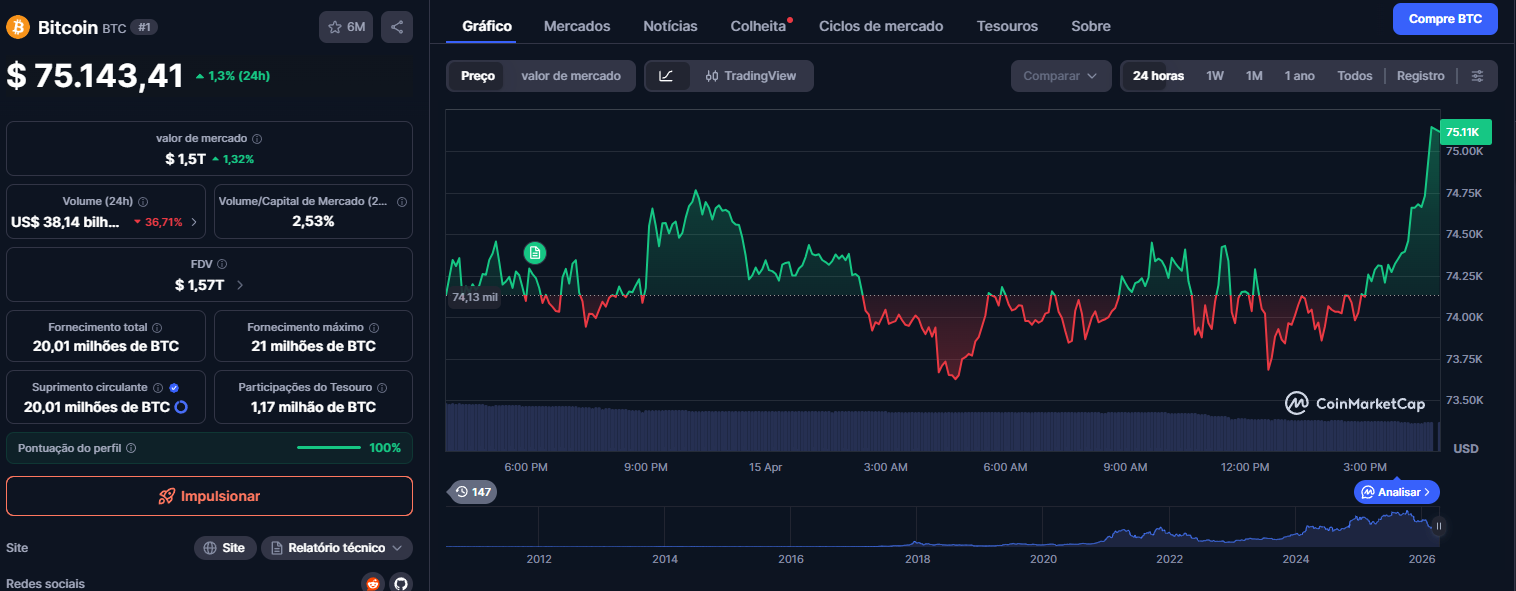Open the Site link button
Screen dimensions: 1516x591
click(223, 548)
